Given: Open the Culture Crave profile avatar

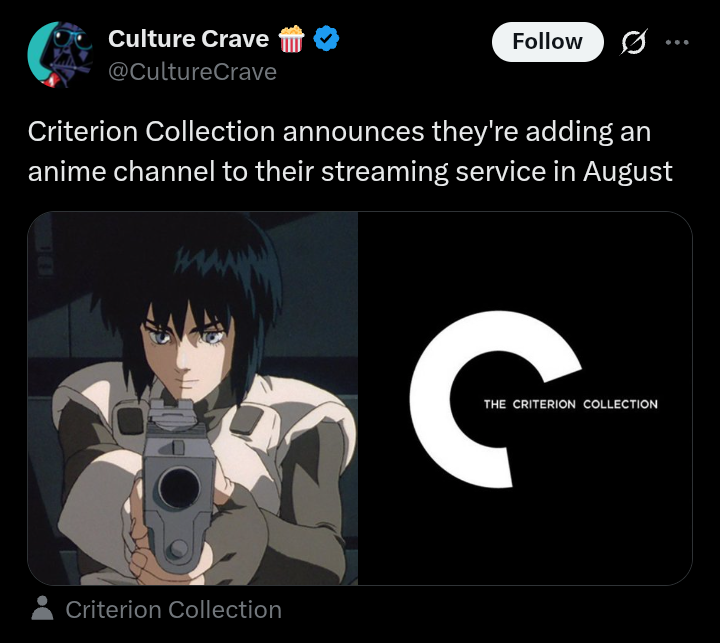Looking at the screenshot, I should pyautogui.click(x=60, y=55).
